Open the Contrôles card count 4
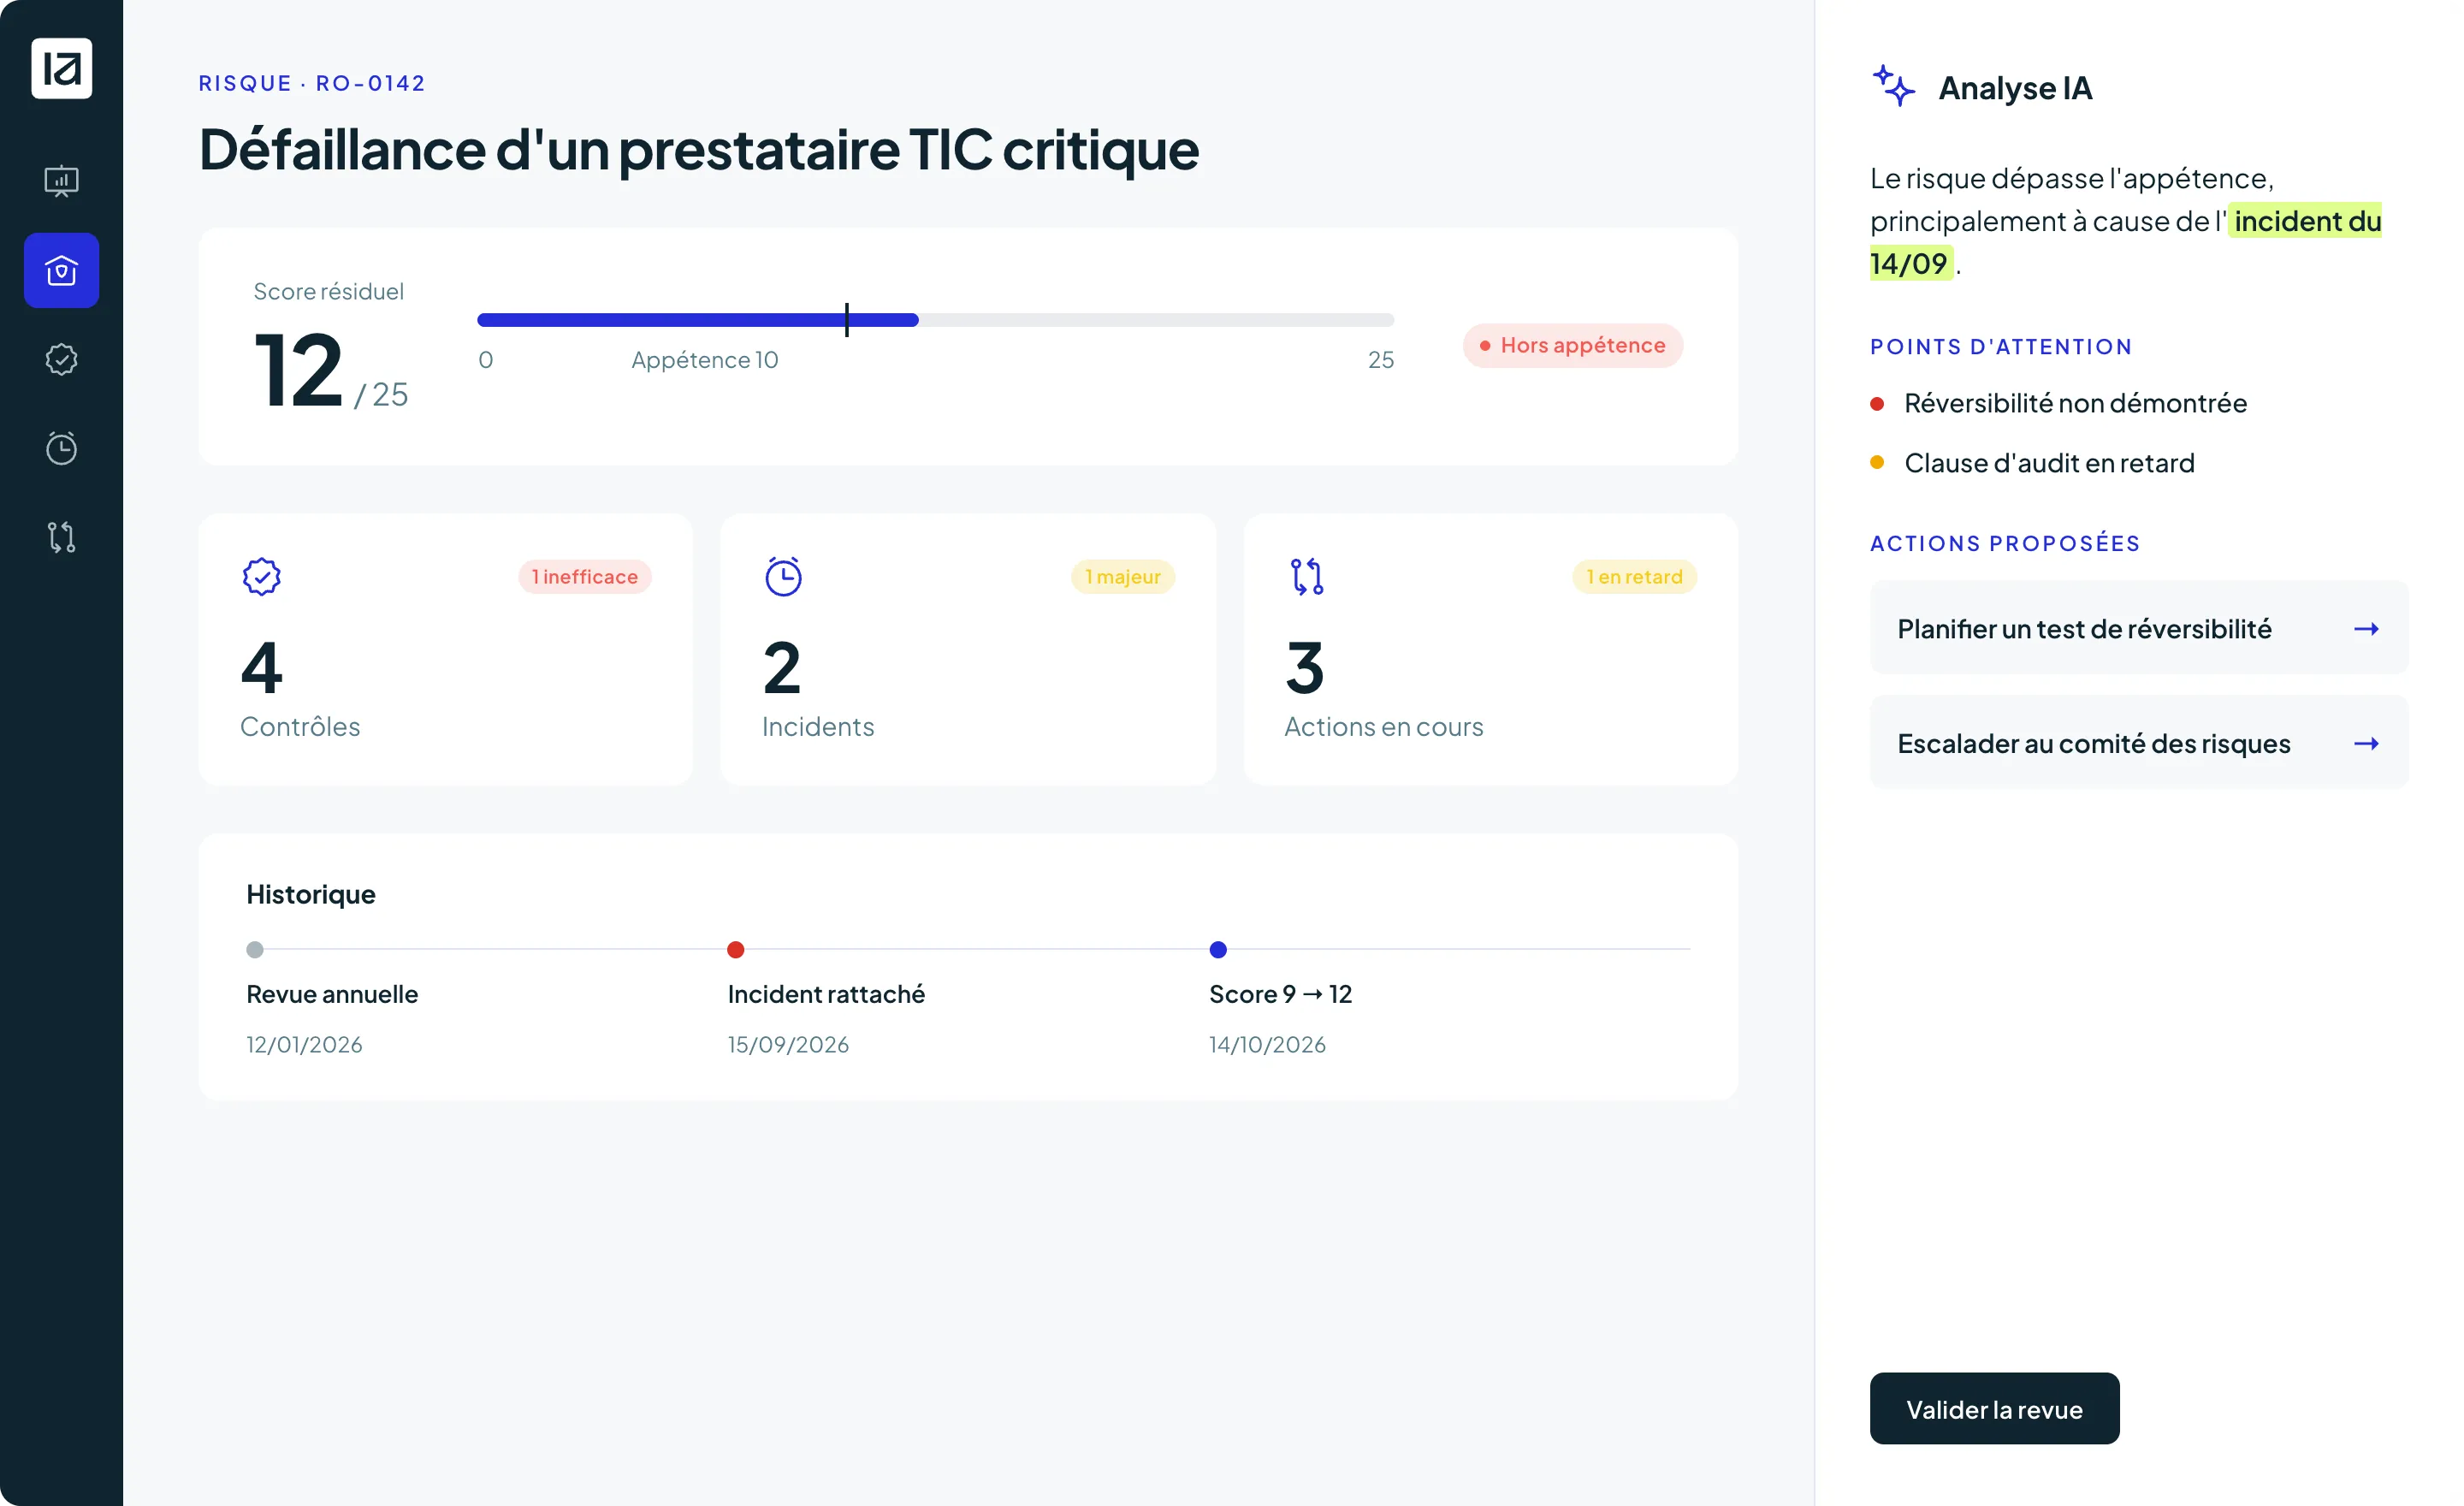This screenshot has width=2464, height=1506. [x=262, y=669]
